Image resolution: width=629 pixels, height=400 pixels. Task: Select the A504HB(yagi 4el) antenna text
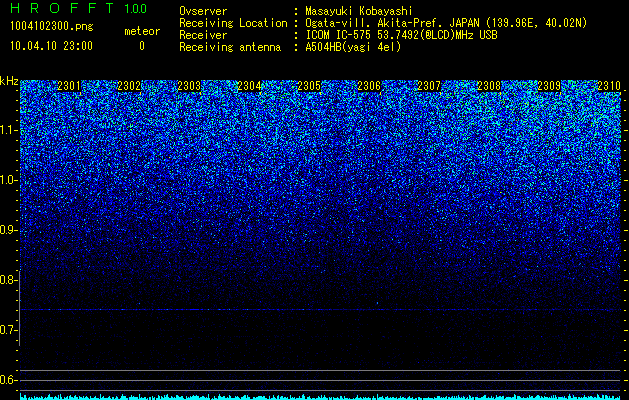click(353, 47)
